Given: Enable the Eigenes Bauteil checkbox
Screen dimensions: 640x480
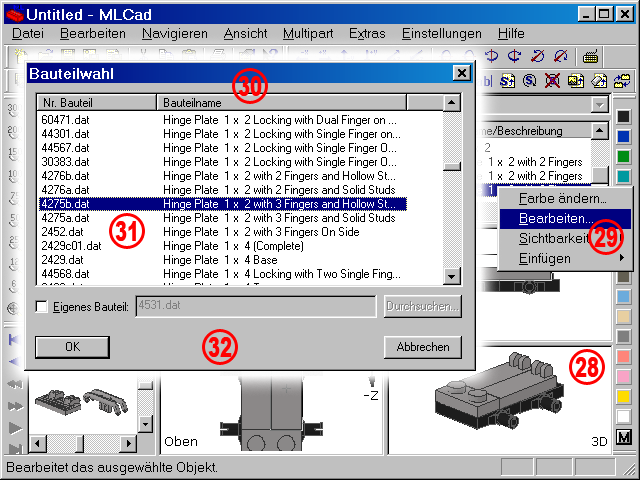Looking at the screenshot, I should pyautogui.click(x=42, y=307).
